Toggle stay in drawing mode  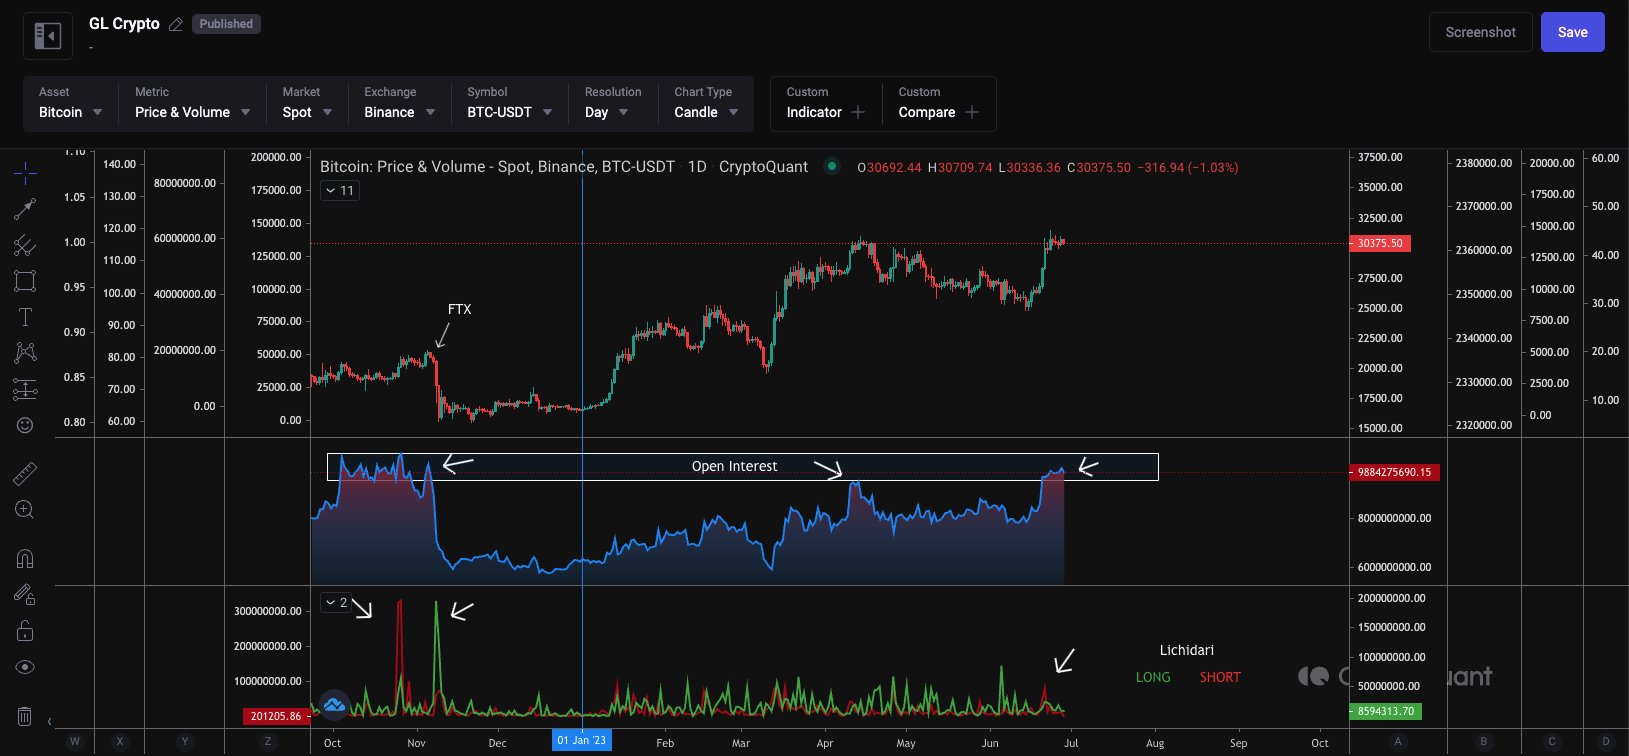25,594
